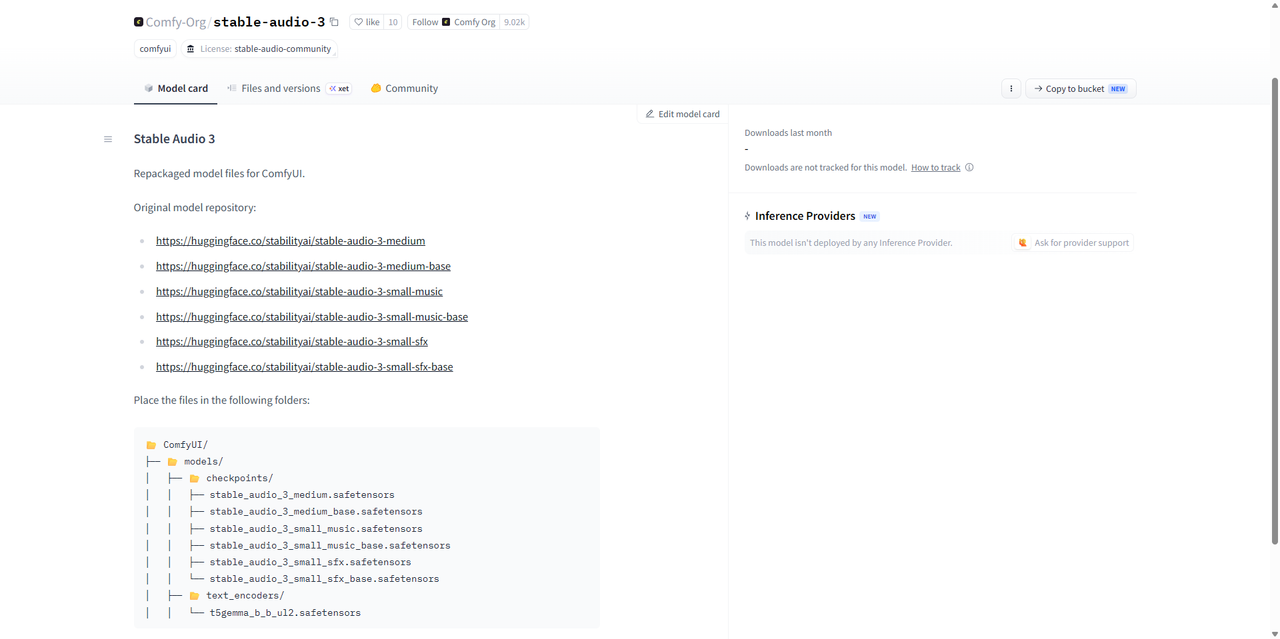Image resolution: width=1280 pixels, height=639 pixels.
Task: Open the stable-audio-3-medium repository link
Action: click(290, 241)
